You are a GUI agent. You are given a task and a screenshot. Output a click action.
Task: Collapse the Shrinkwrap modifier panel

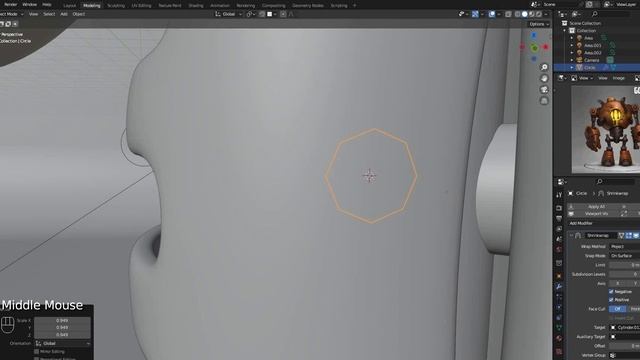tap(571, 236)
